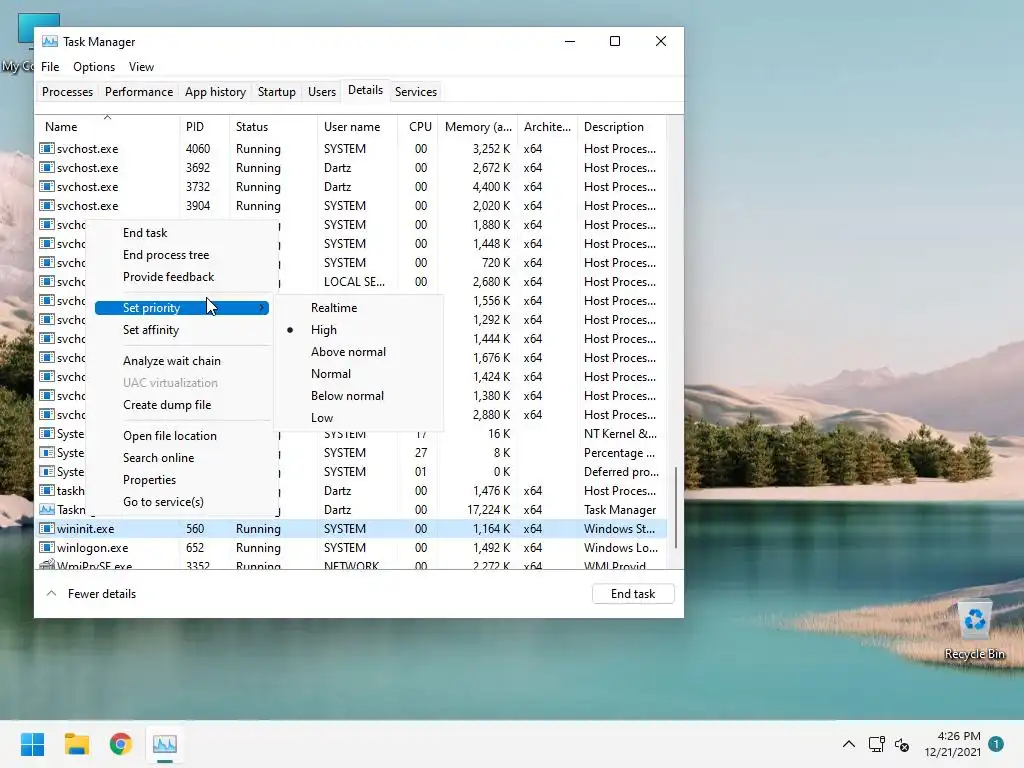This screenshot has width=1024, height=768.
Task: Collapse view with Fewer details
Action: click(x=91, y=594)
